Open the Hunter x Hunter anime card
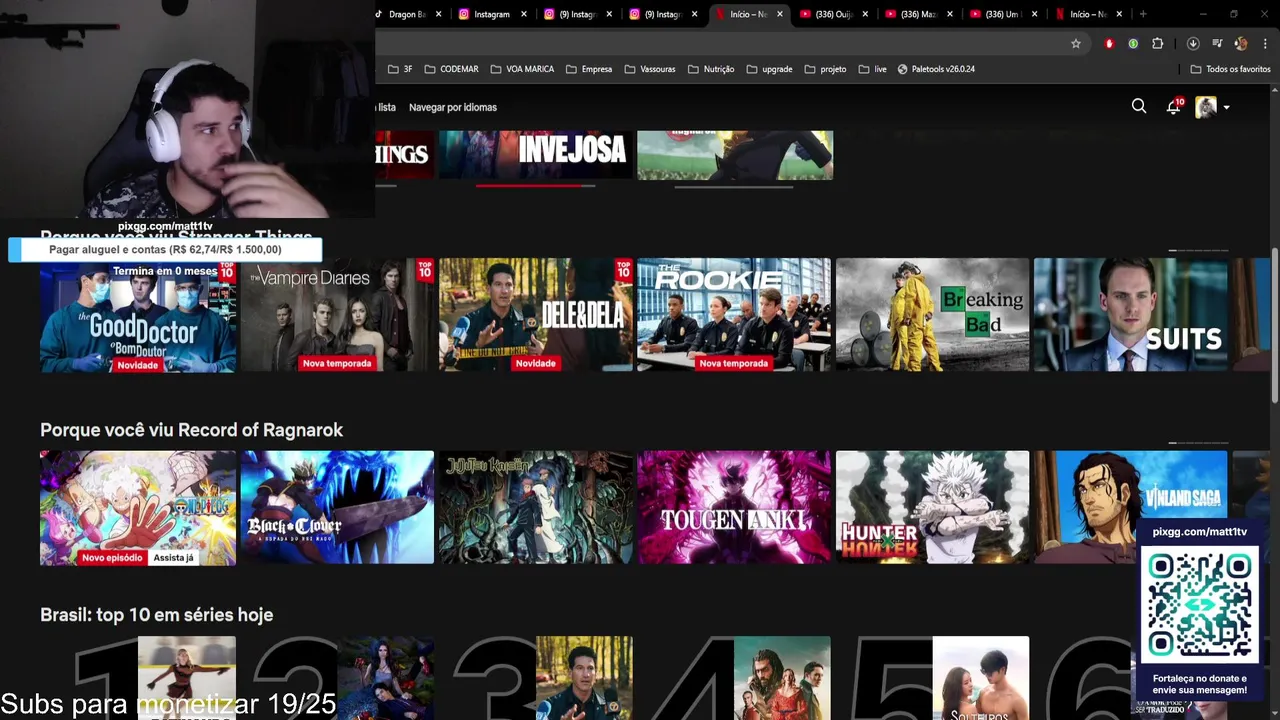The width and height of the screenshot is (1280, 720). (x=932, y=507)
